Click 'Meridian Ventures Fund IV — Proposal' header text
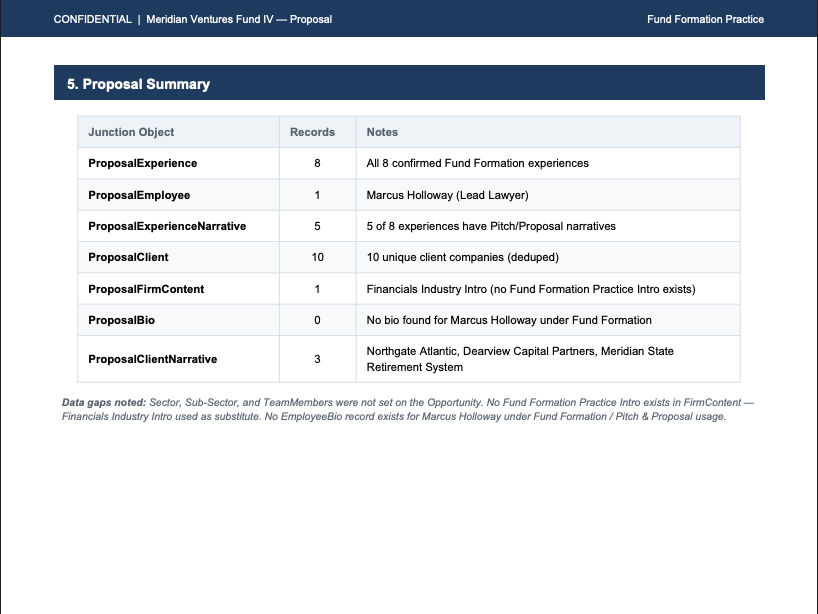 coord(239,19)
